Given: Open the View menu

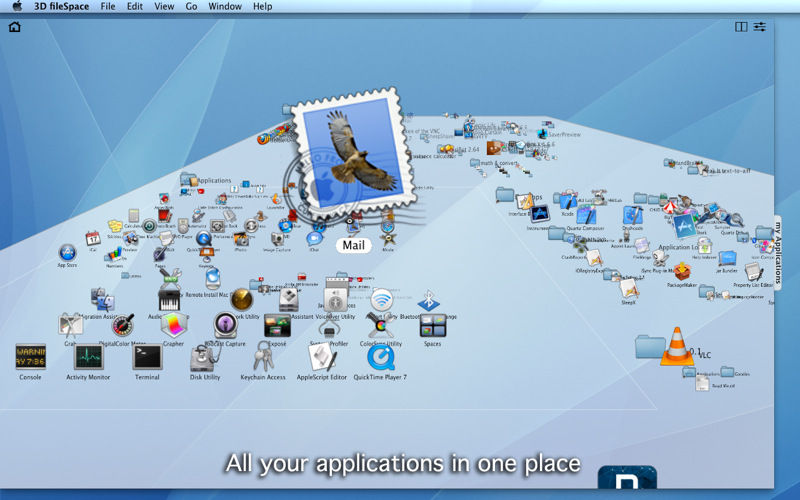Looking at the screenshot, I should click(164, 7).
